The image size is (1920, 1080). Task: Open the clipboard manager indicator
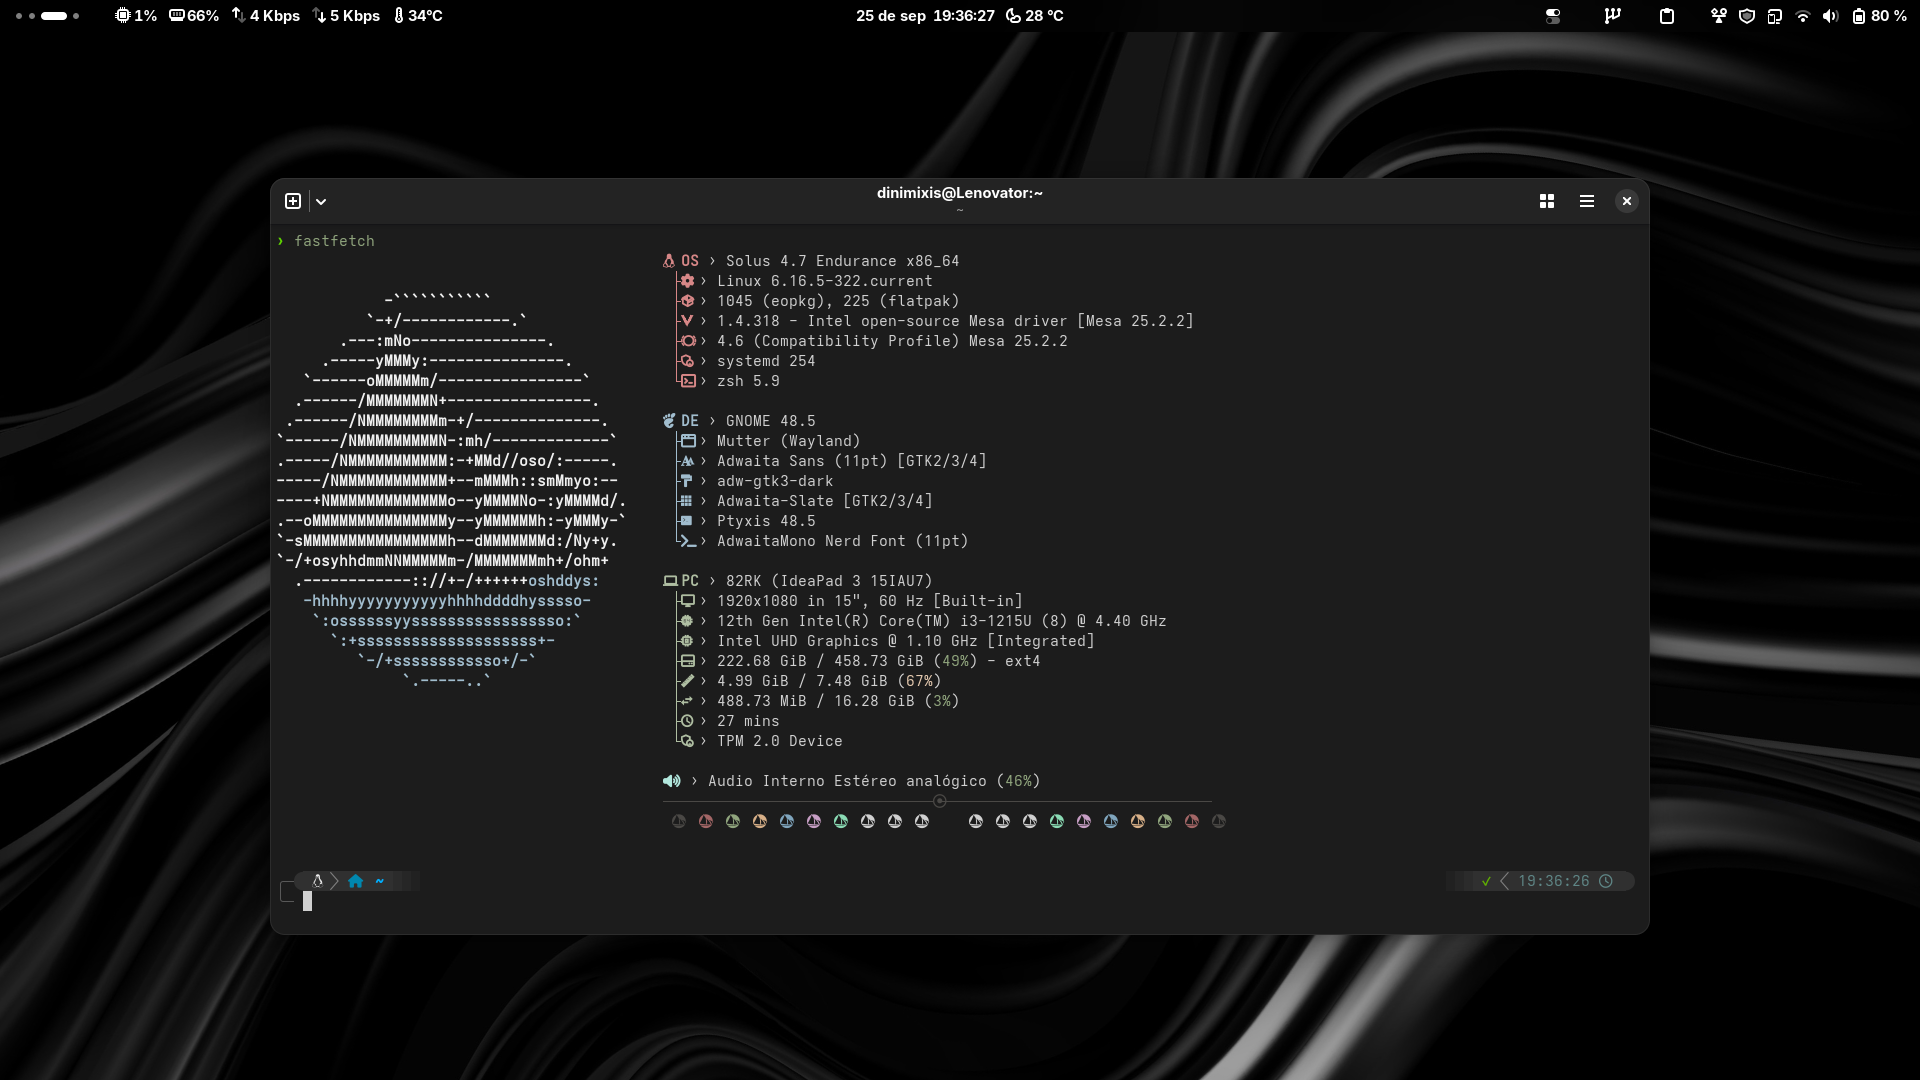[1667, 16]
